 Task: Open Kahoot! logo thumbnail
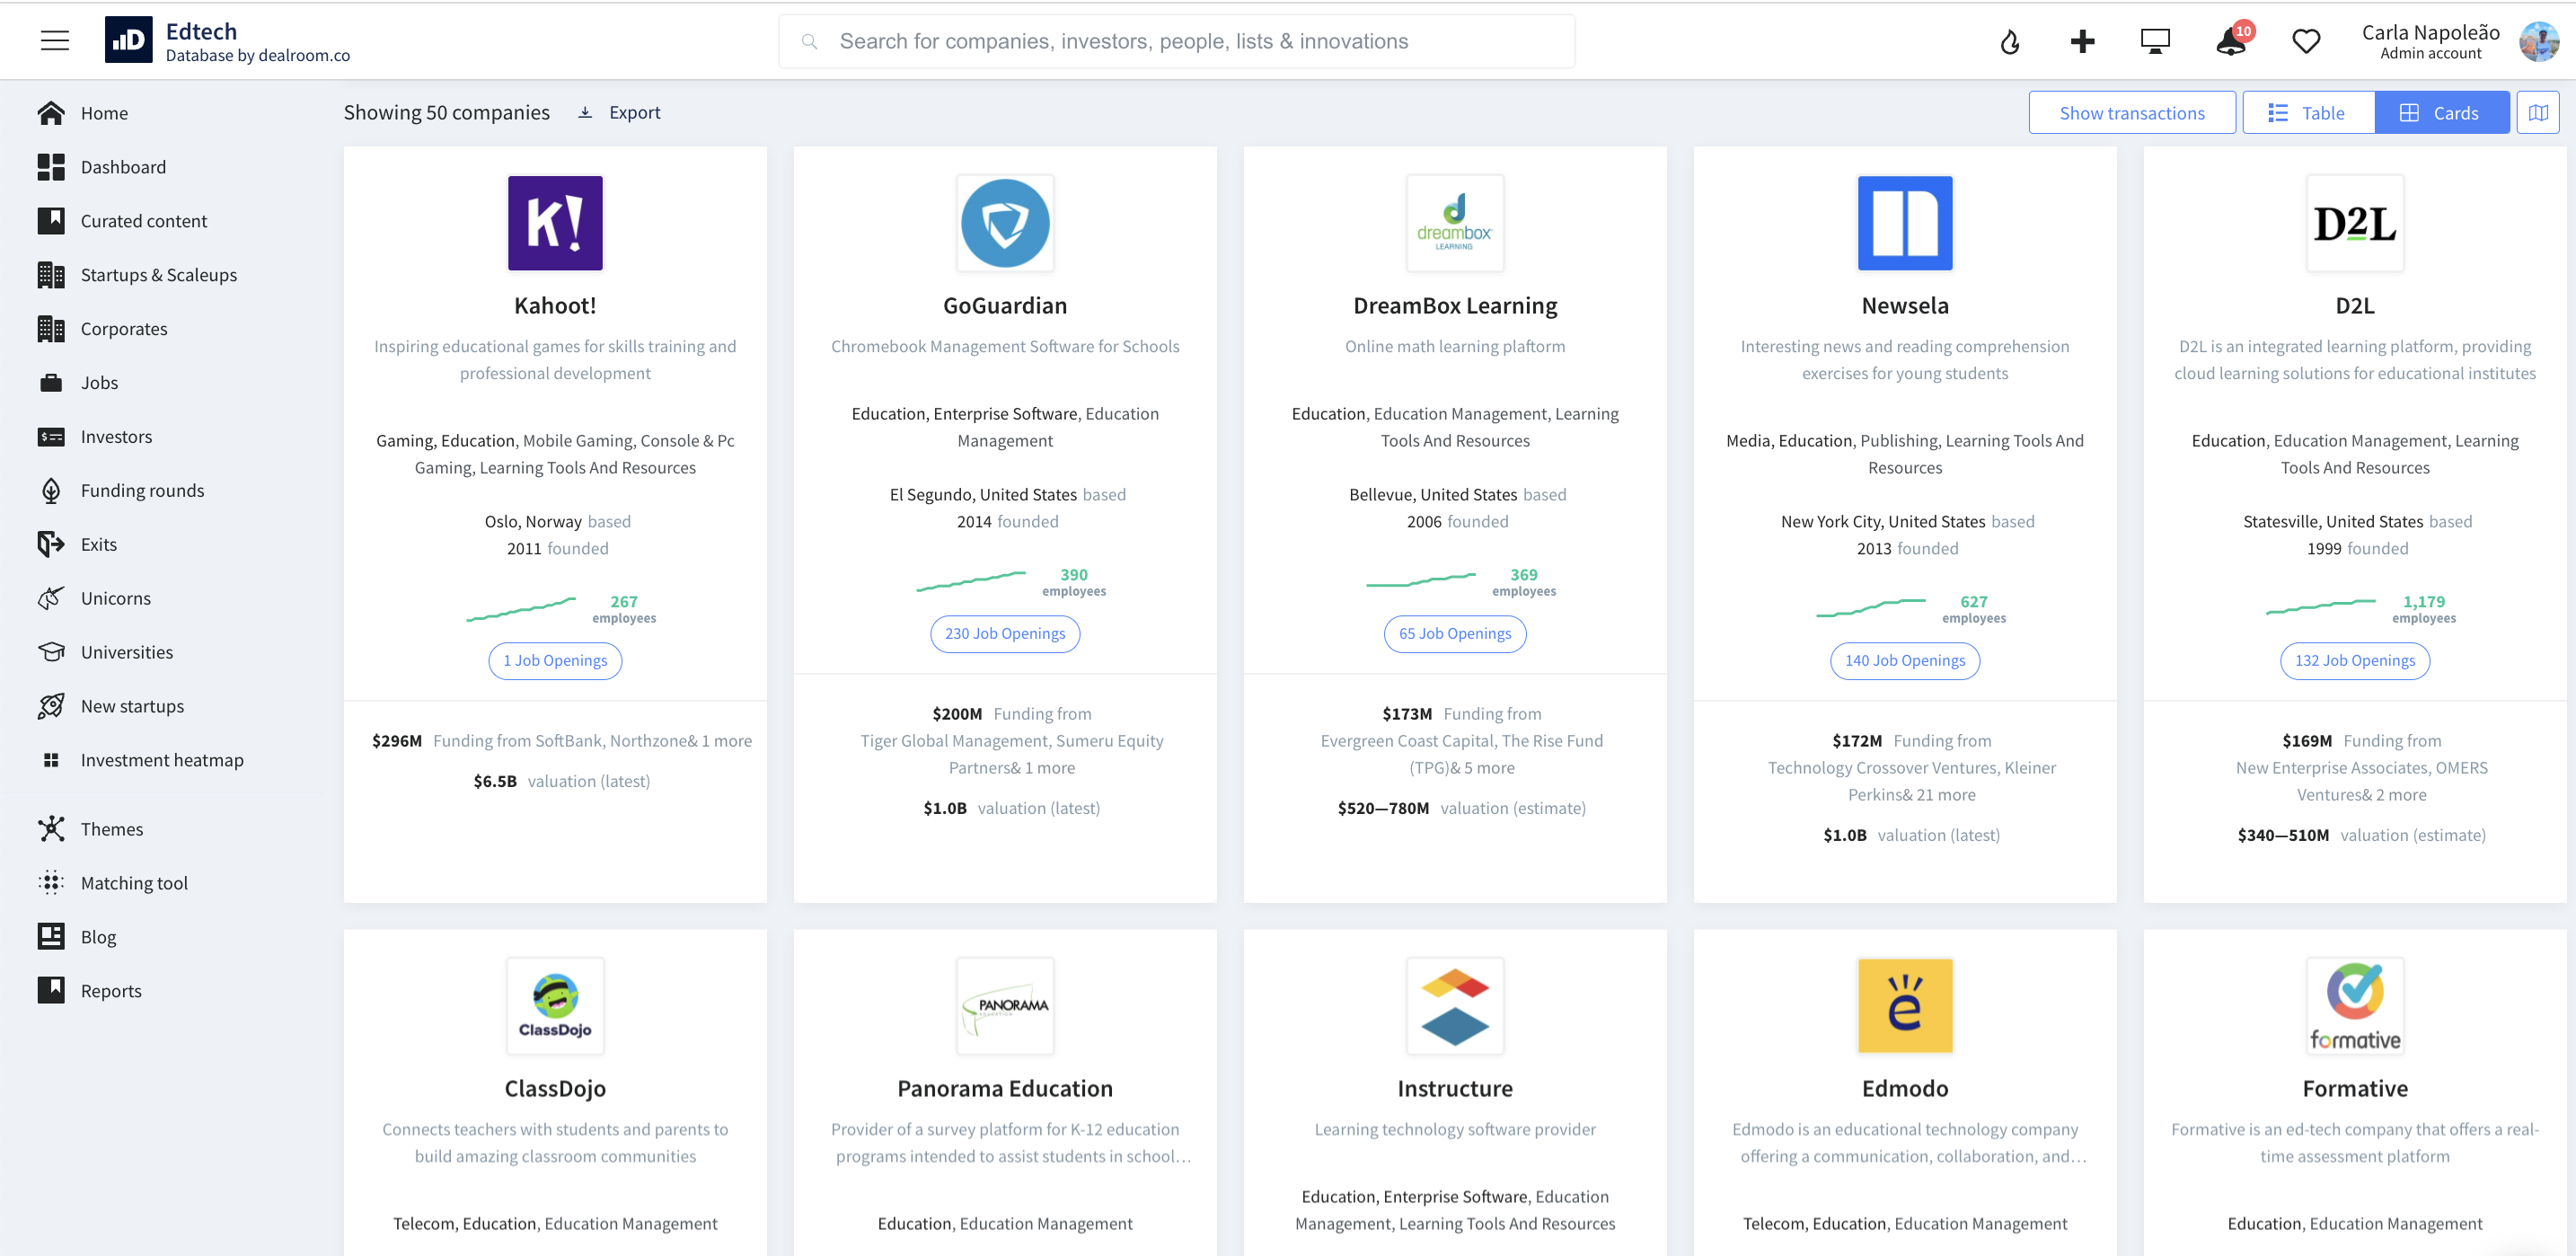[555, 223]
